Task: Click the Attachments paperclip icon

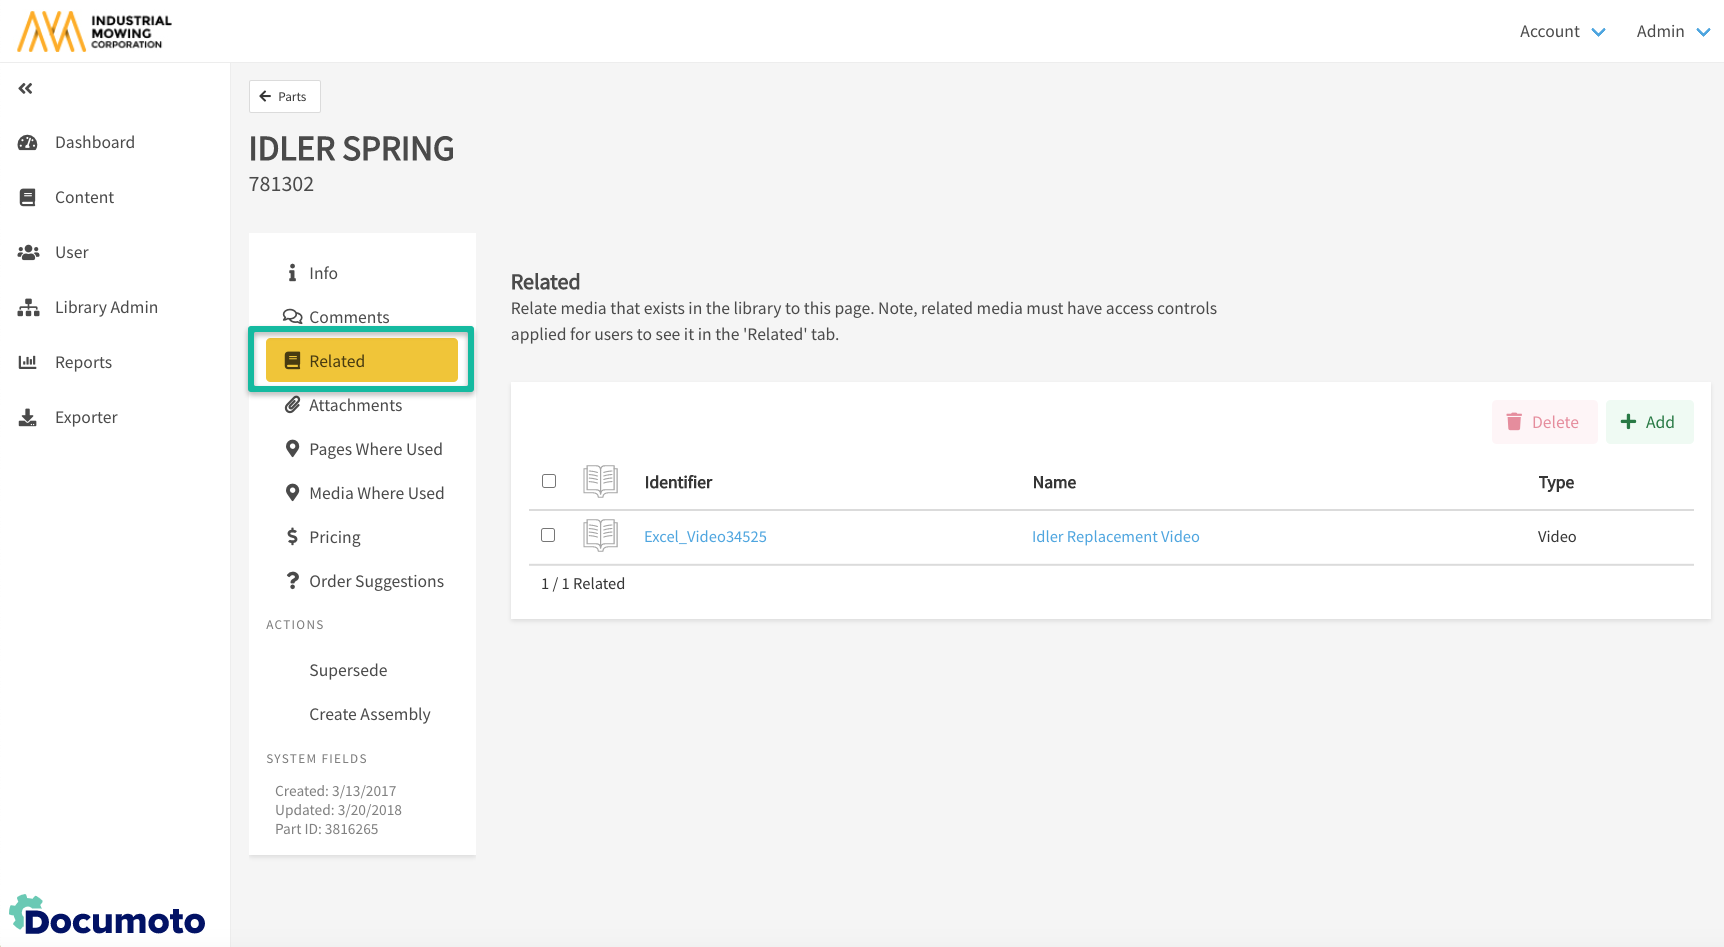Action: (x=292, y=405)
